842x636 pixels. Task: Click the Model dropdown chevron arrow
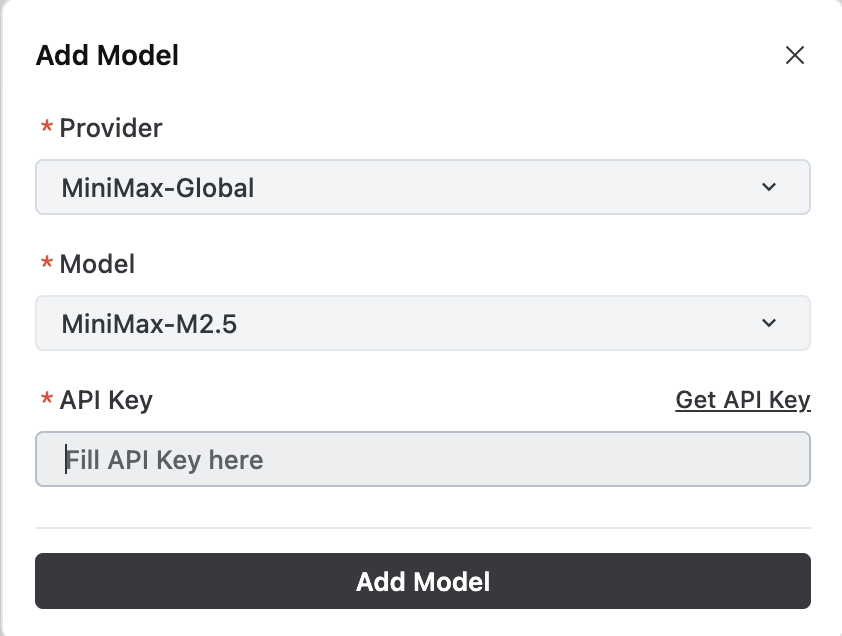(x=768, y=323)
